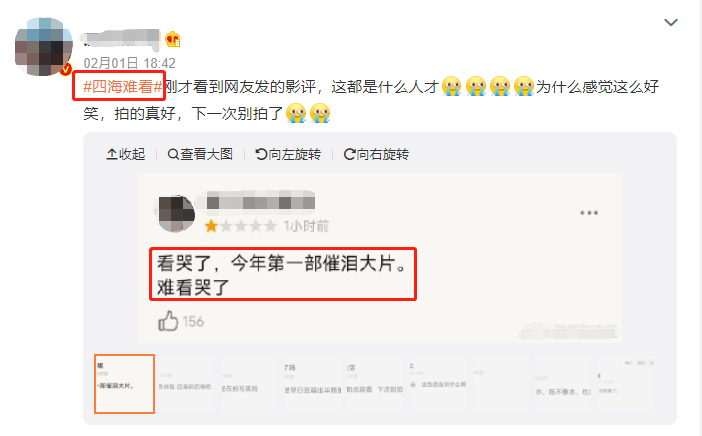Expand the post options chevron menu

671,22
